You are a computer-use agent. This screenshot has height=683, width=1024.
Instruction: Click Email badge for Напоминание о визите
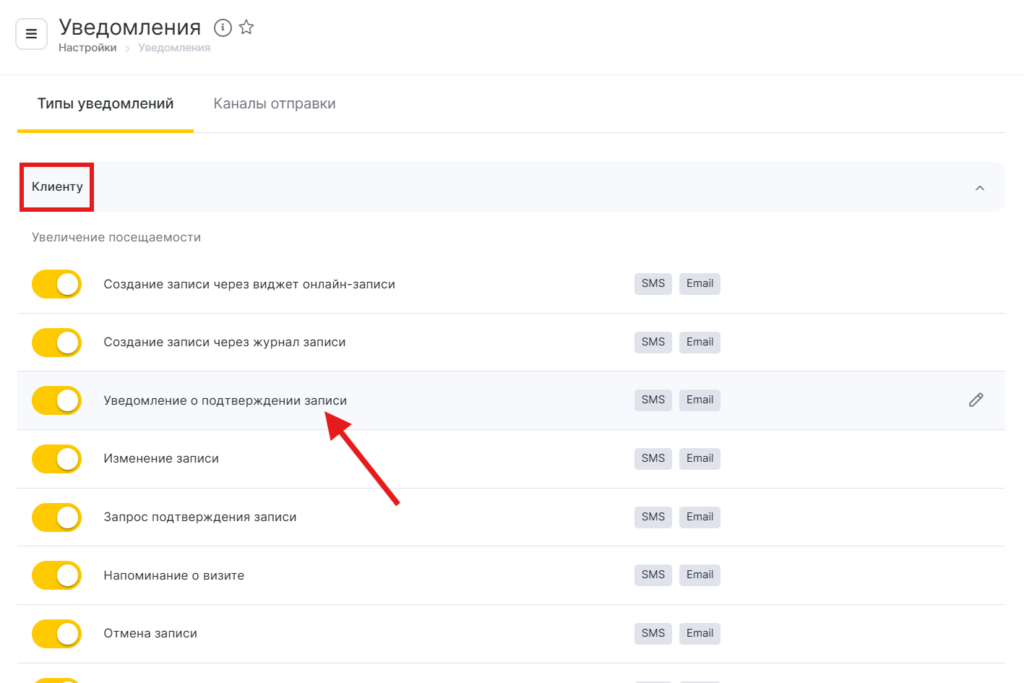(700, 575)
